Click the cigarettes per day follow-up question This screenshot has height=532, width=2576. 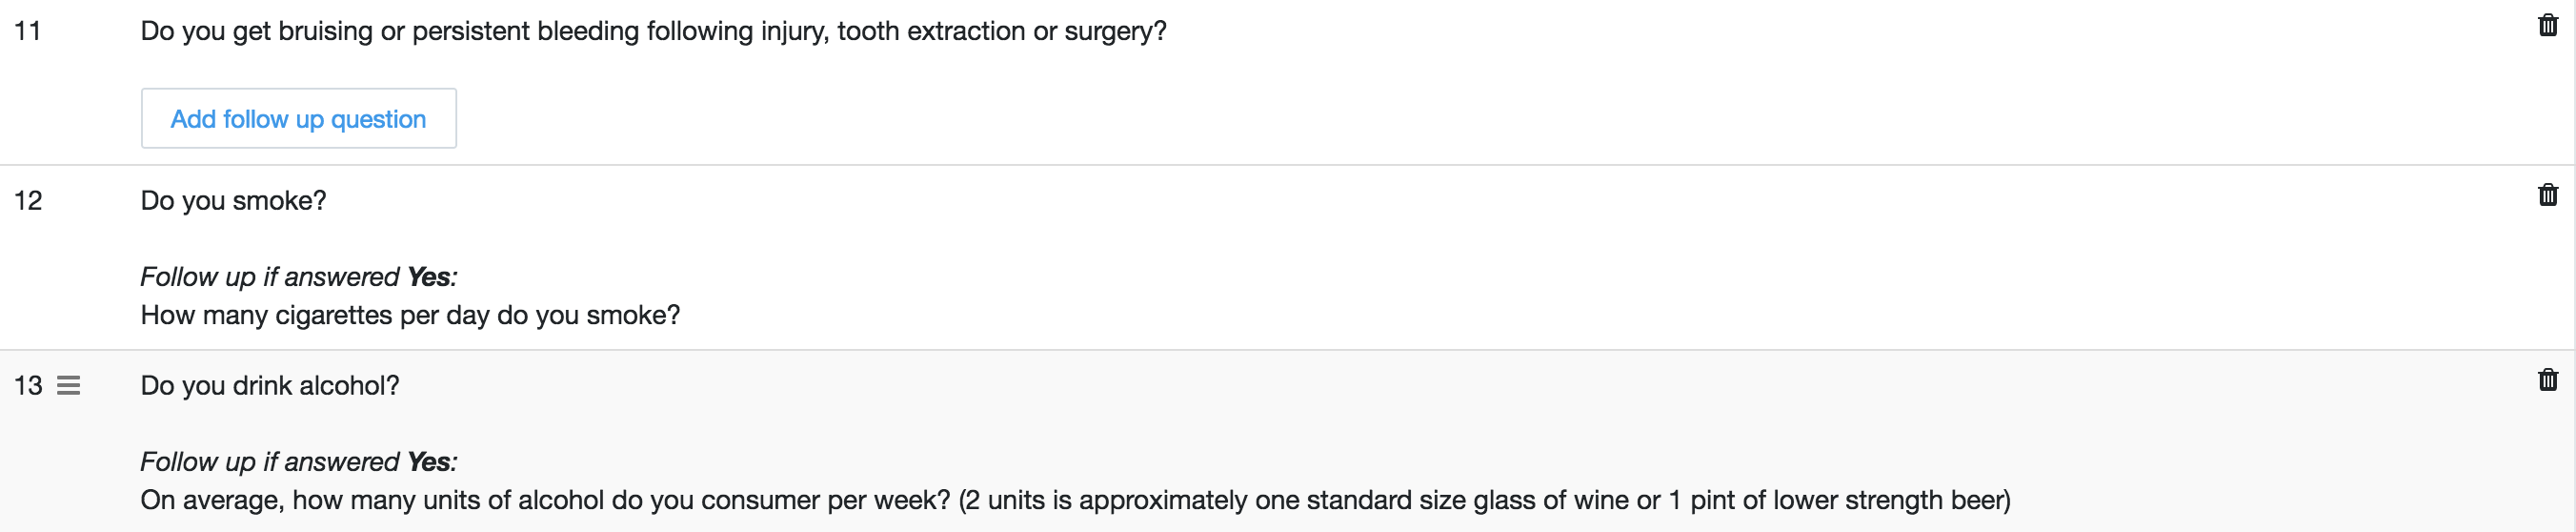[410, 315]
